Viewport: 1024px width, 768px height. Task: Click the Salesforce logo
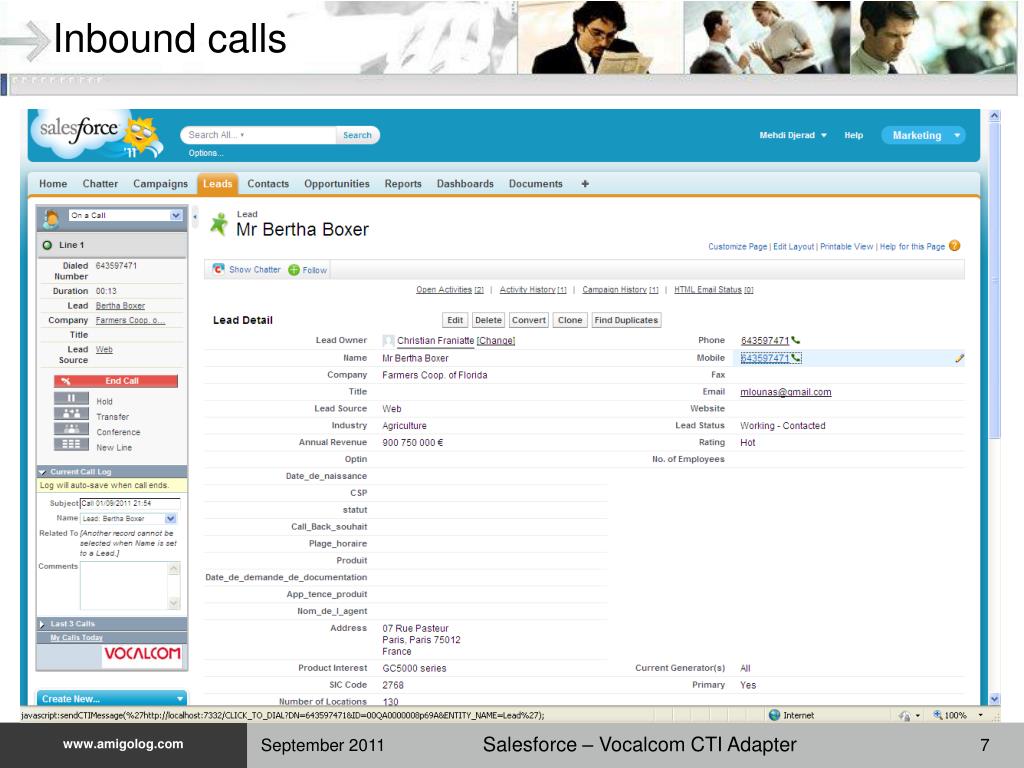(x=98, y=135)
